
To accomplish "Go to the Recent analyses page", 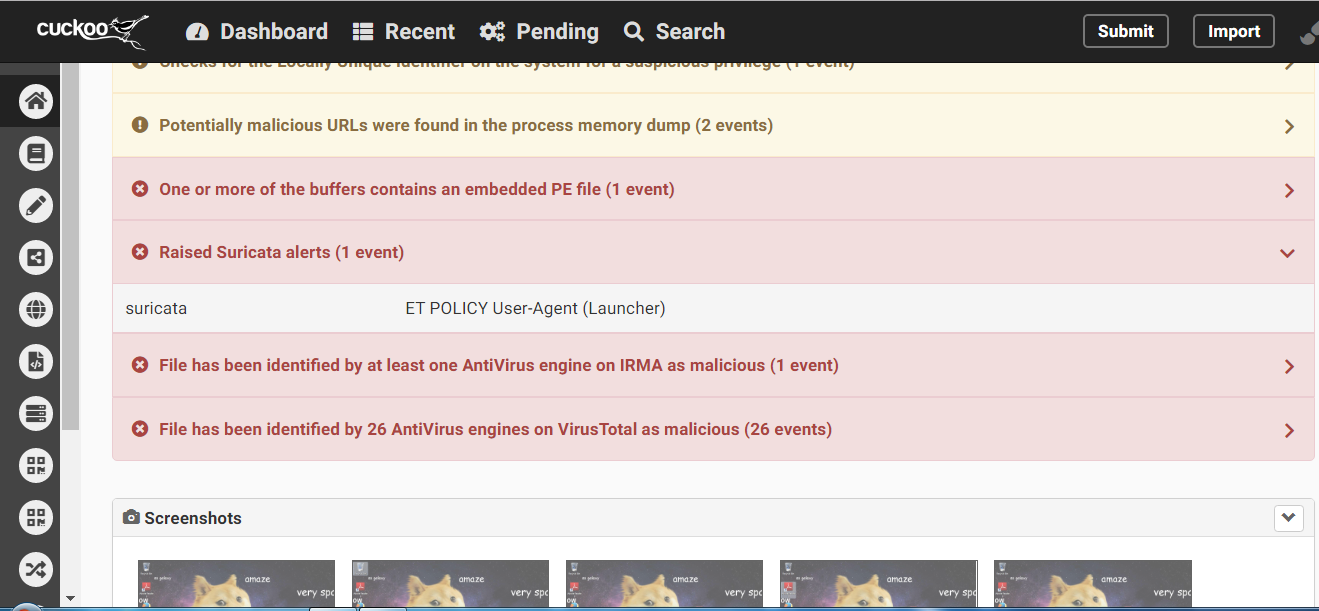I will [x=404, y=32].
